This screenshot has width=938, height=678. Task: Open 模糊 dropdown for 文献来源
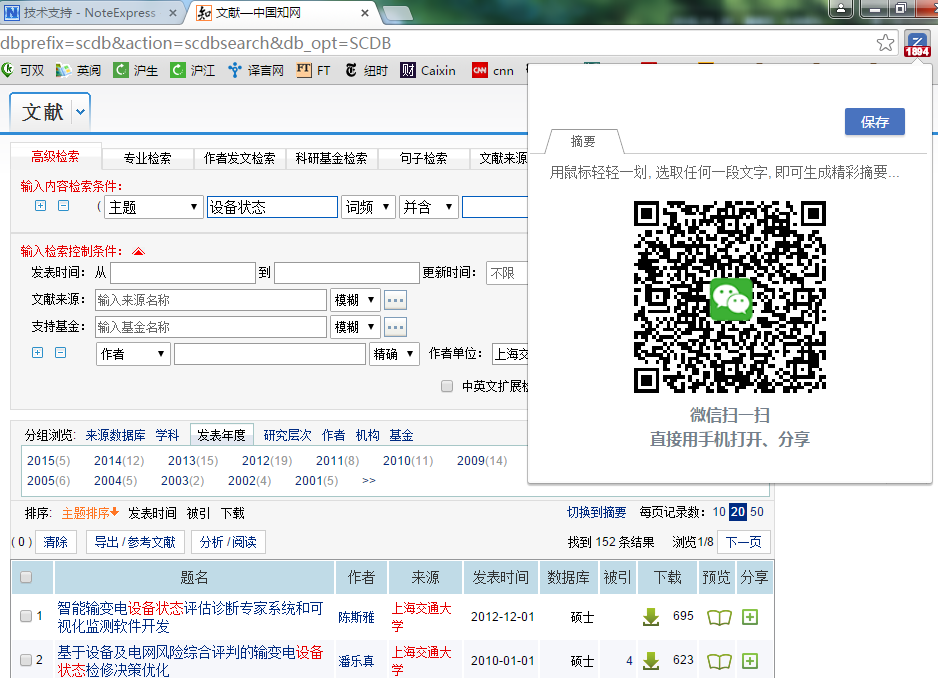(355, 300)
